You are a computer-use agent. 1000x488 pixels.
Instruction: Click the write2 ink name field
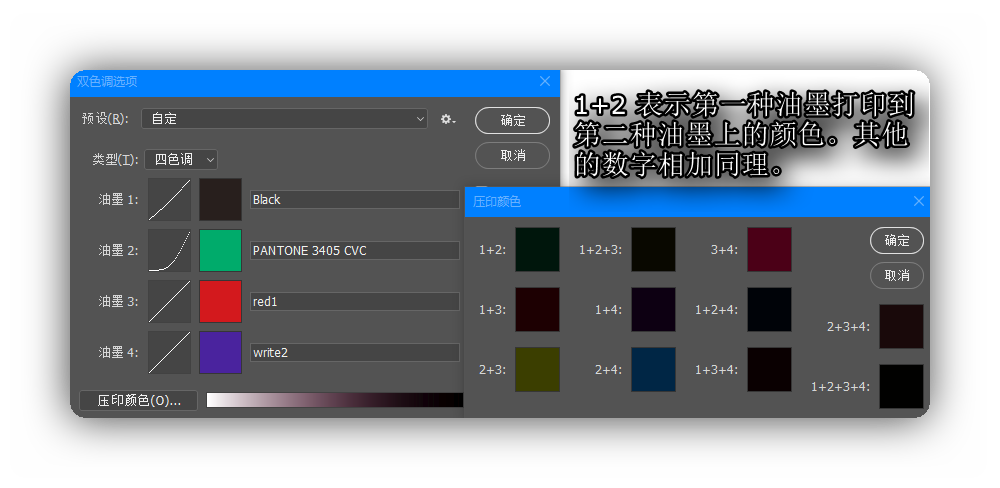(355, 352)
